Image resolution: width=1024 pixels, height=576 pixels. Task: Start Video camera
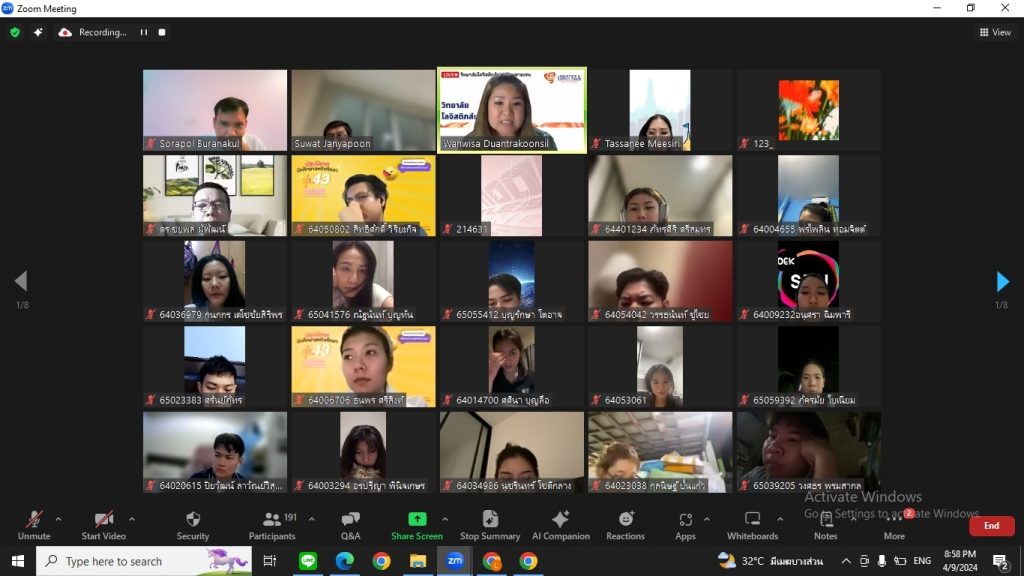[103, 526]
